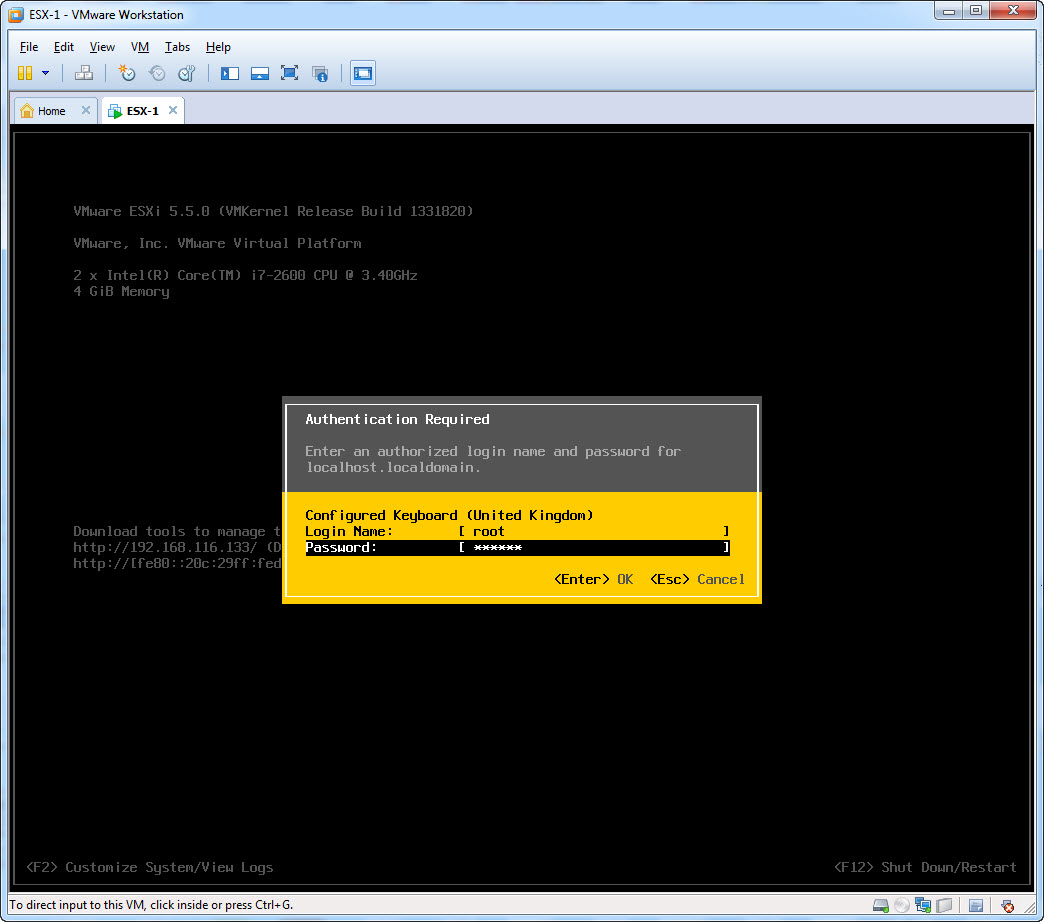Click the 4 GiB Memory text
The width and height of the screenshot is (1044, 922).
[x=121, y=292]
